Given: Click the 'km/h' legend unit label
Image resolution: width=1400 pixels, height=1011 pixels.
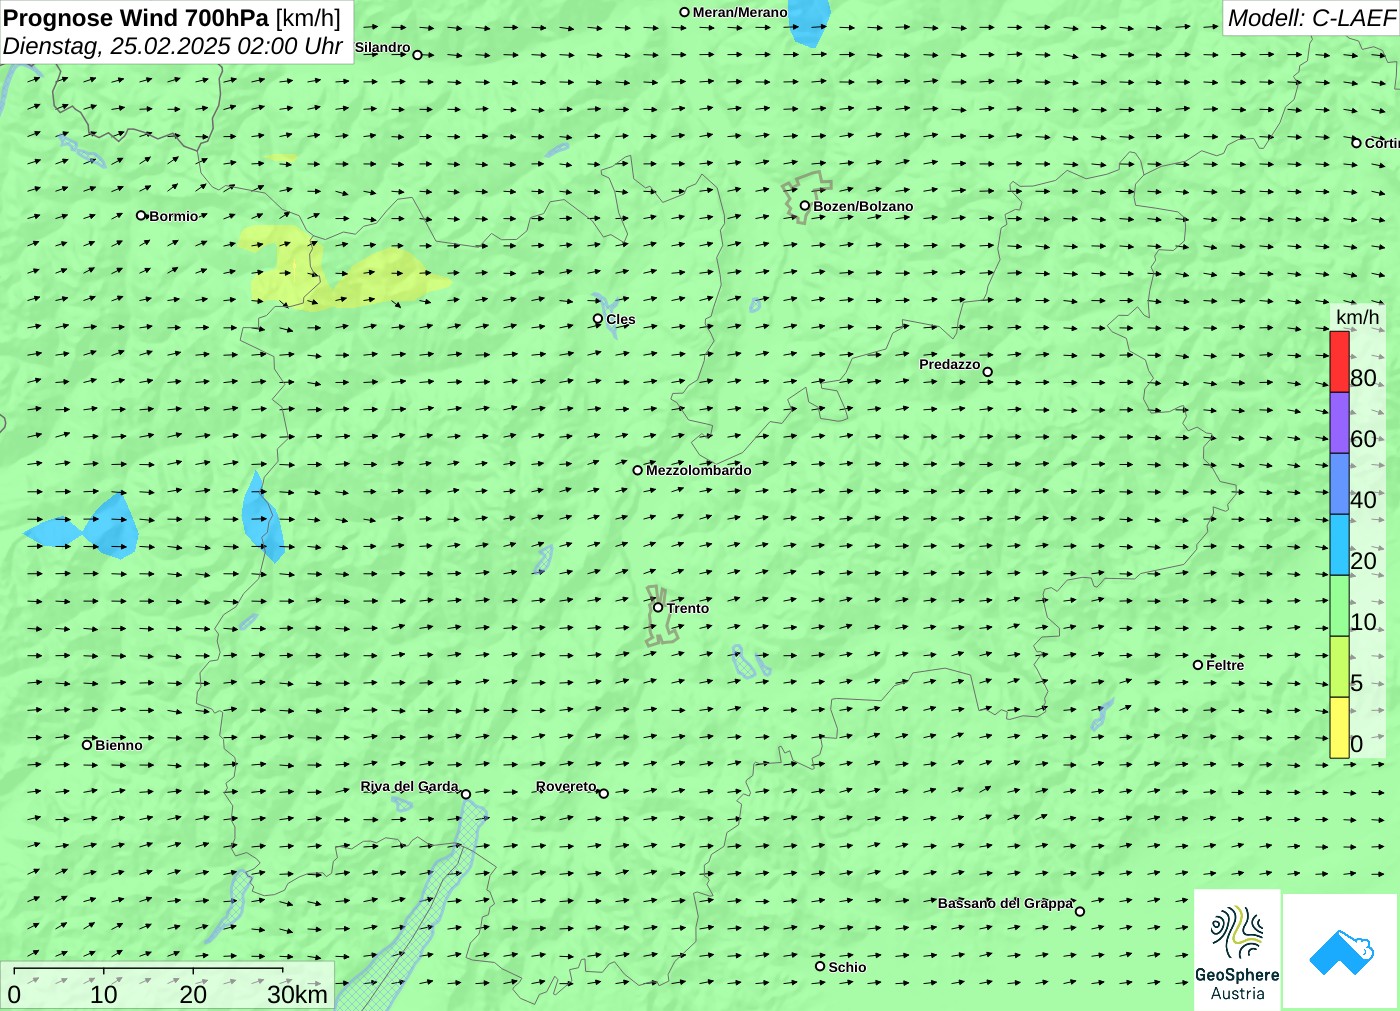Looking at the screenshot, I should 1357,317.
